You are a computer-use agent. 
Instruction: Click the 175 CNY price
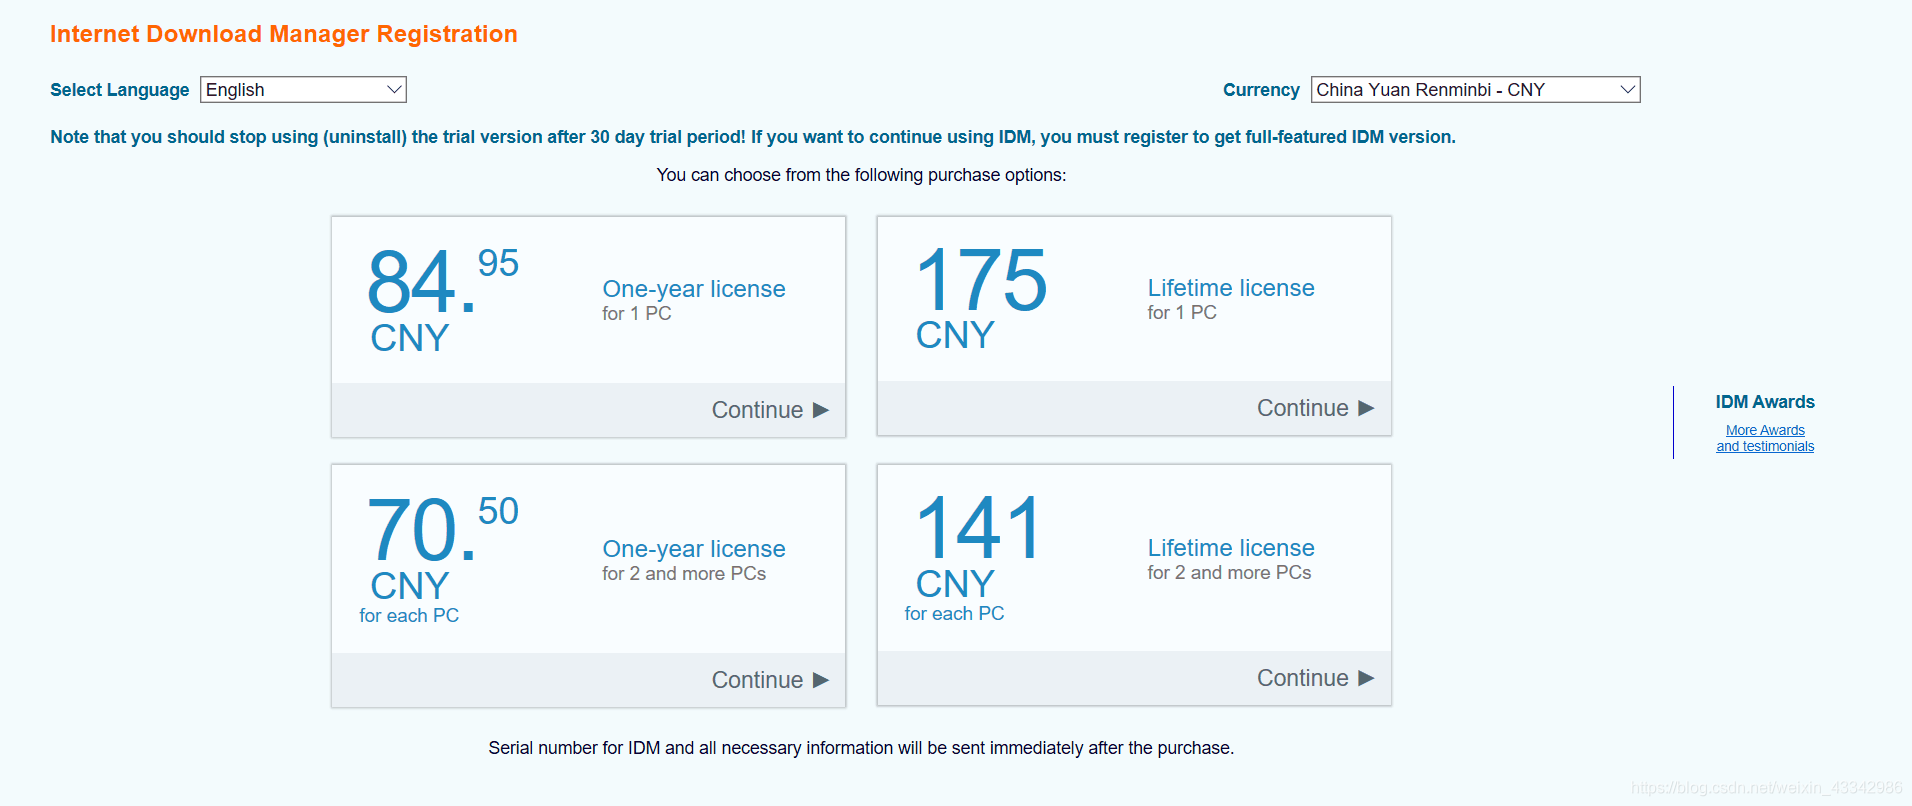pyautogui.click(x=981, y=298)
